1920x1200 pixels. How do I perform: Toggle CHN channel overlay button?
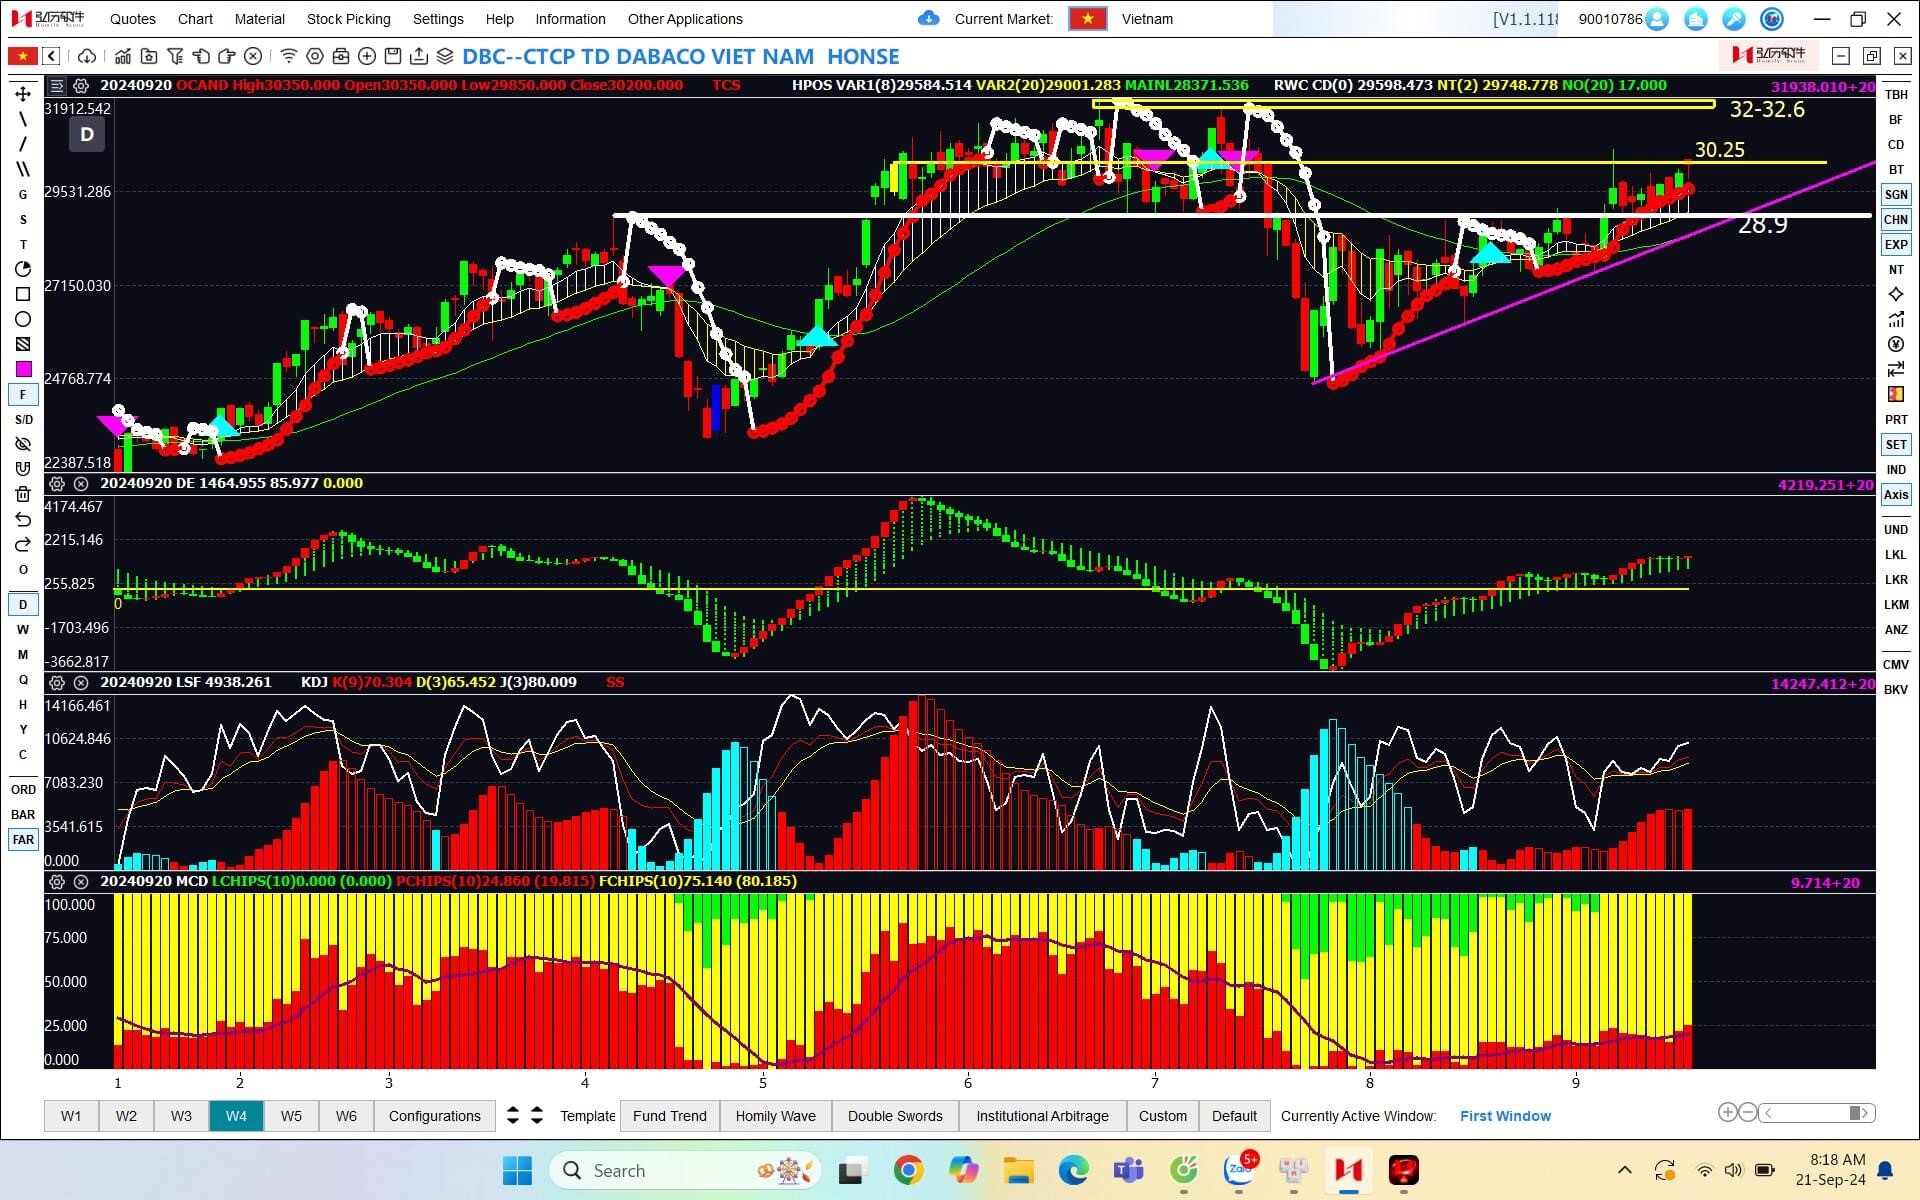click(1896, 219)
